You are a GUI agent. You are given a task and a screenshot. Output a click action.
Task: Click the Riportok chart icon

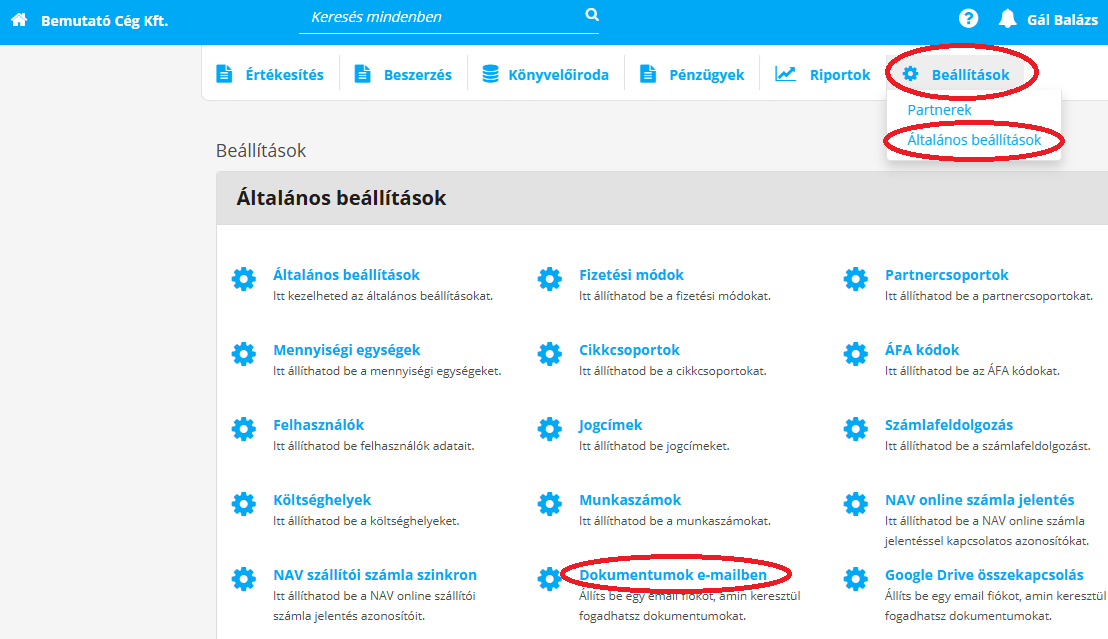(785, 74)
